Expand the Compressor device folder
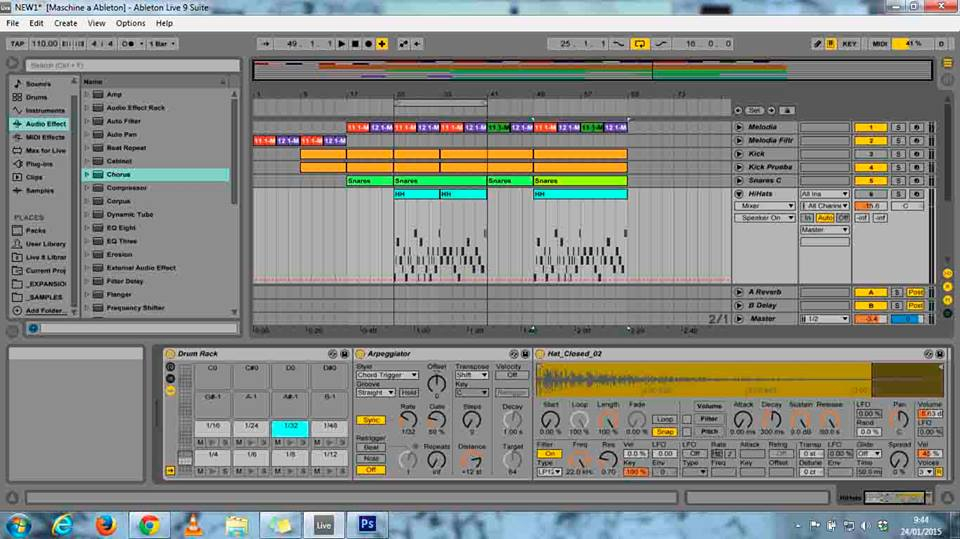960x539 pixels. tap(86, 188)
